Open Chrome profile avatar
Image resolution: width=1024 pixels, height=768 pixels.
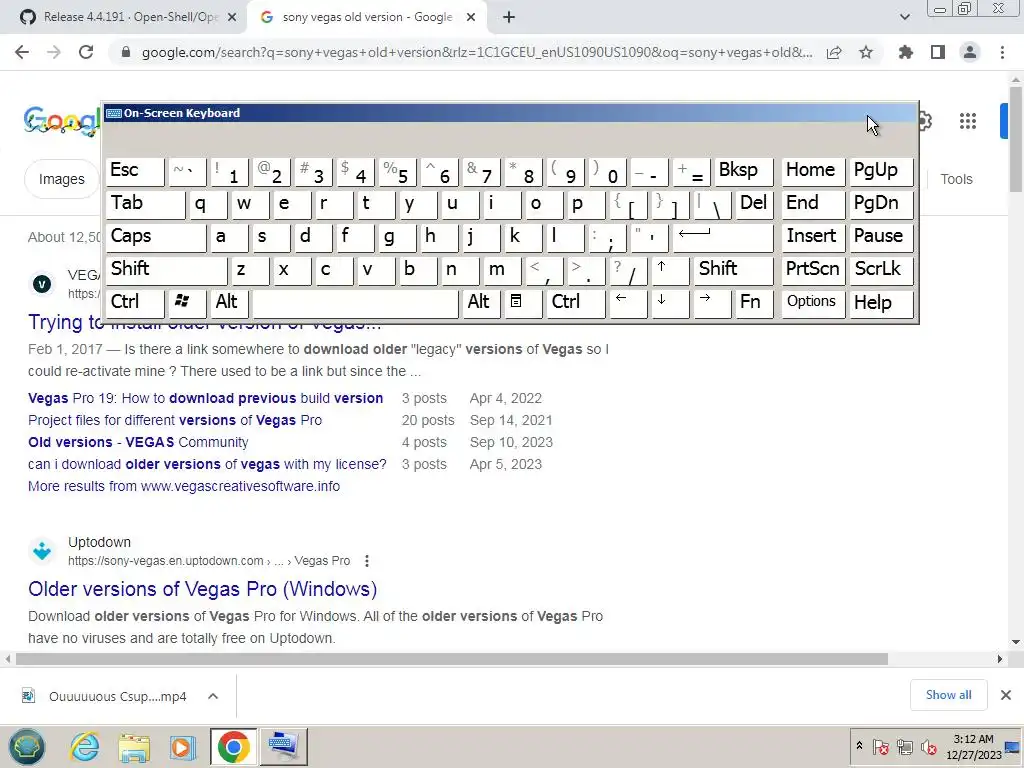point(970,52)
